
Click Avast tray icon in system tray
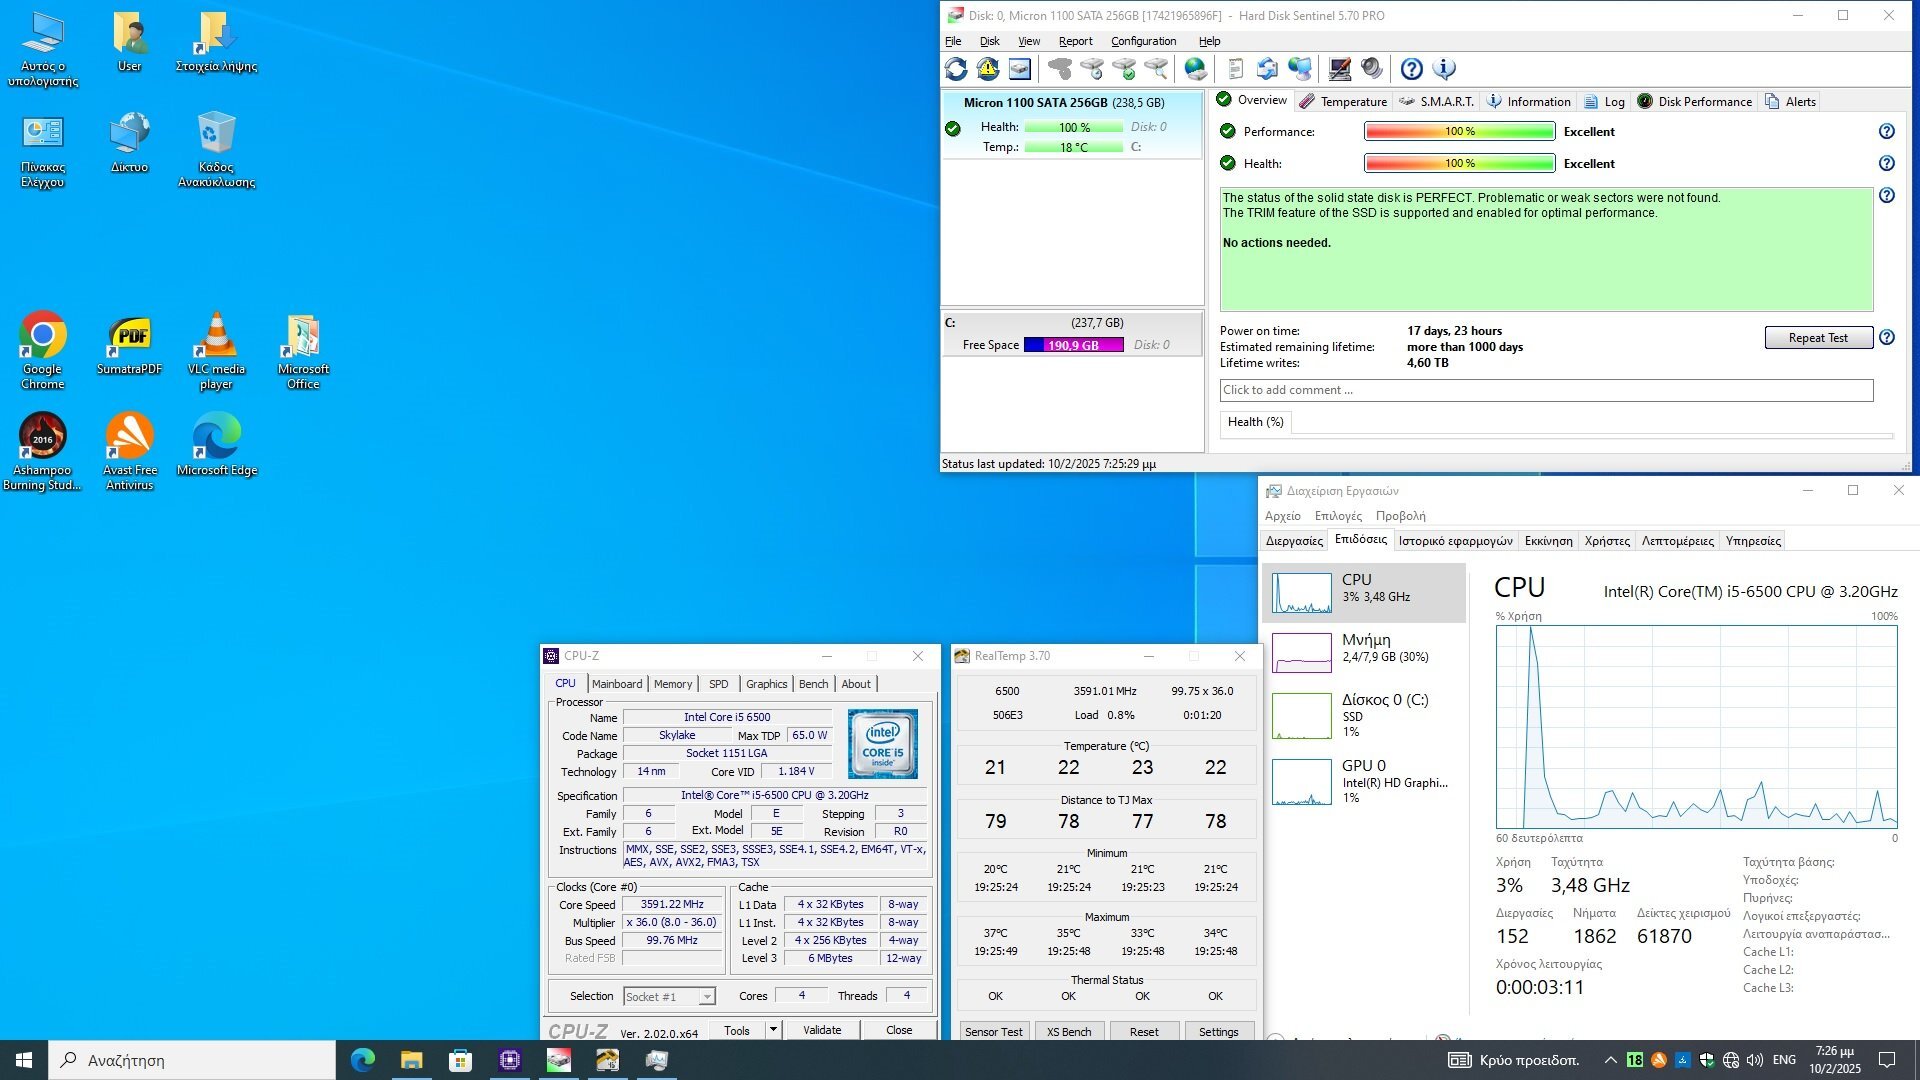1659,1060
